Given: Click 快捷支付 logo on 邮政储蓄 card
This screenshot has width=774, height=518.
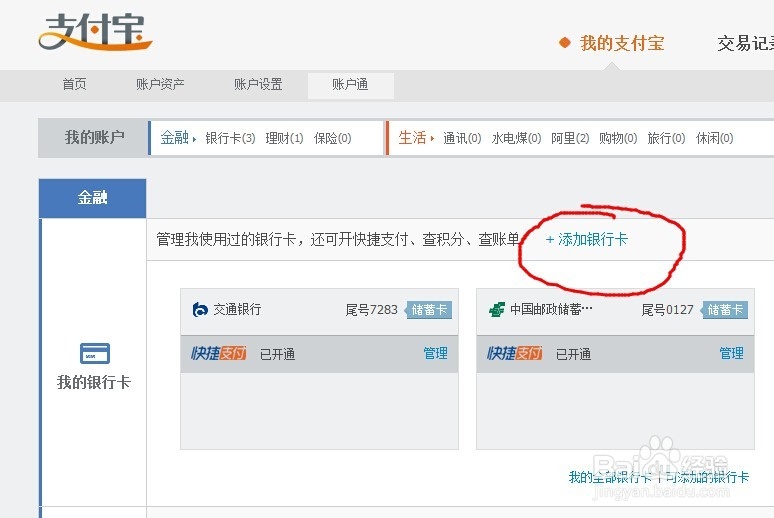Looking at the screenshot, I should pos(514,354).
